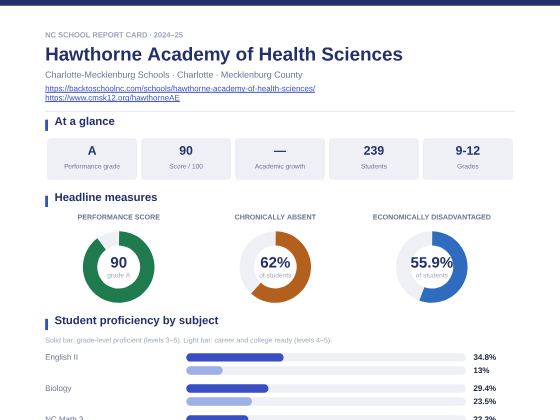Click the NC School Report Card 2024–25 header
The height and width of the screenshot is (420, 560).
pos(114,35)
